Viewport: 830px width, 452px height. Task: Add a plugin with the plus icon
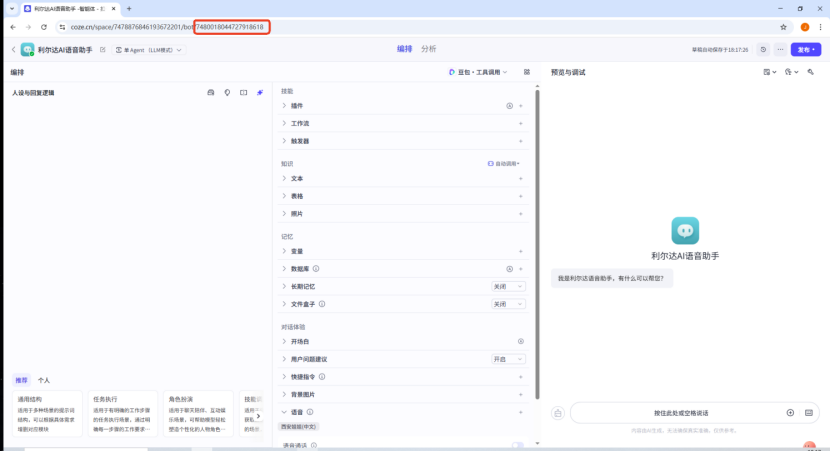[x=520, y=105]
